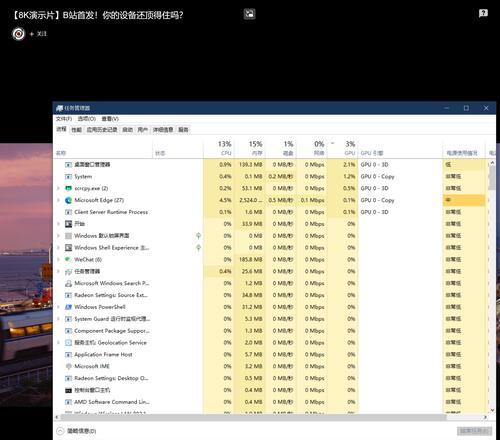Expand the WeChat (6) process group
Screen dimensions: 500x440
coord(58,259)
